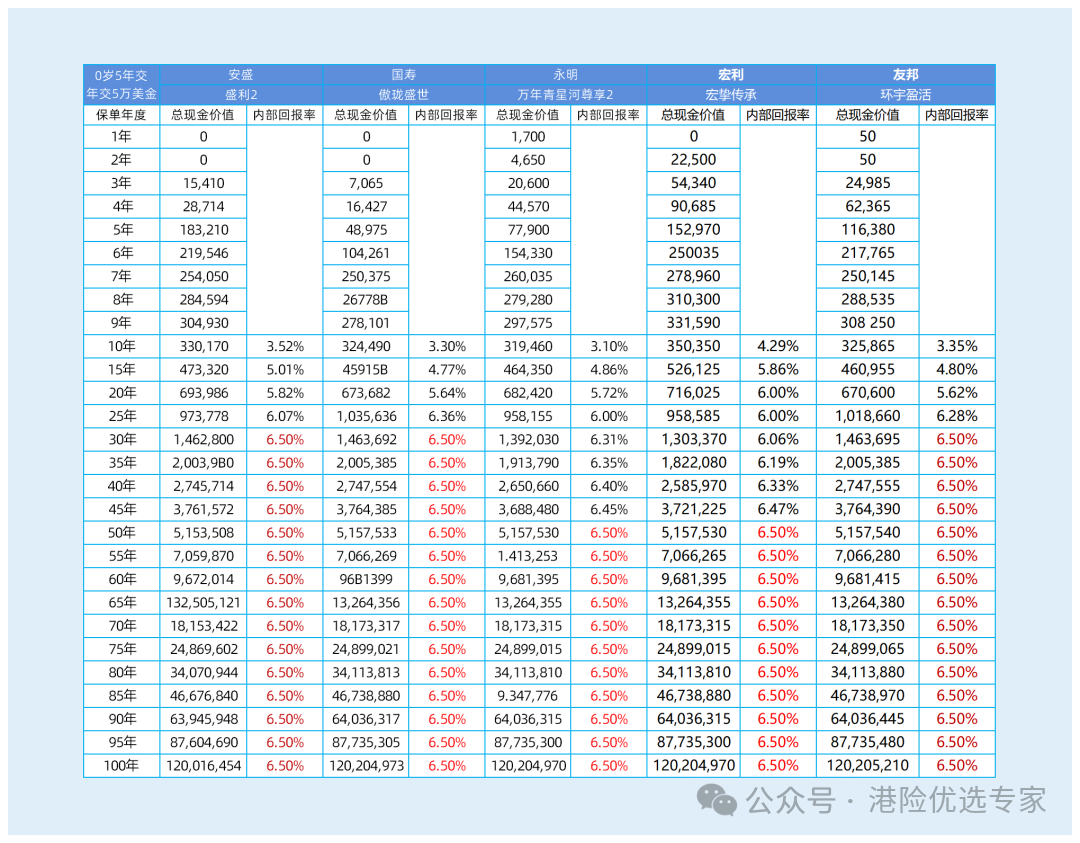Screen dimensions: 1080x843
Task: Select the rate '5.64%'
Action: (x=447, y=393)
